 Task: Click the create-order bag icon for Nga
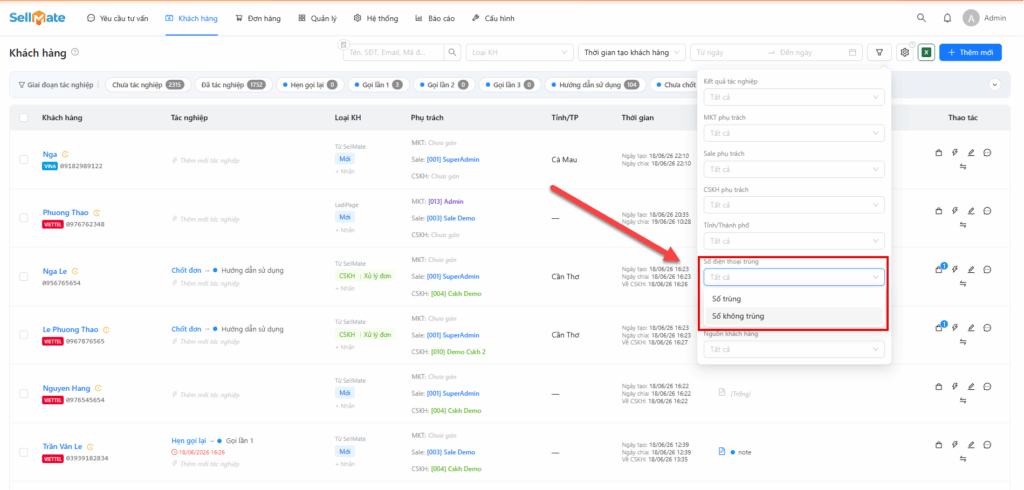tap(938, 153)
